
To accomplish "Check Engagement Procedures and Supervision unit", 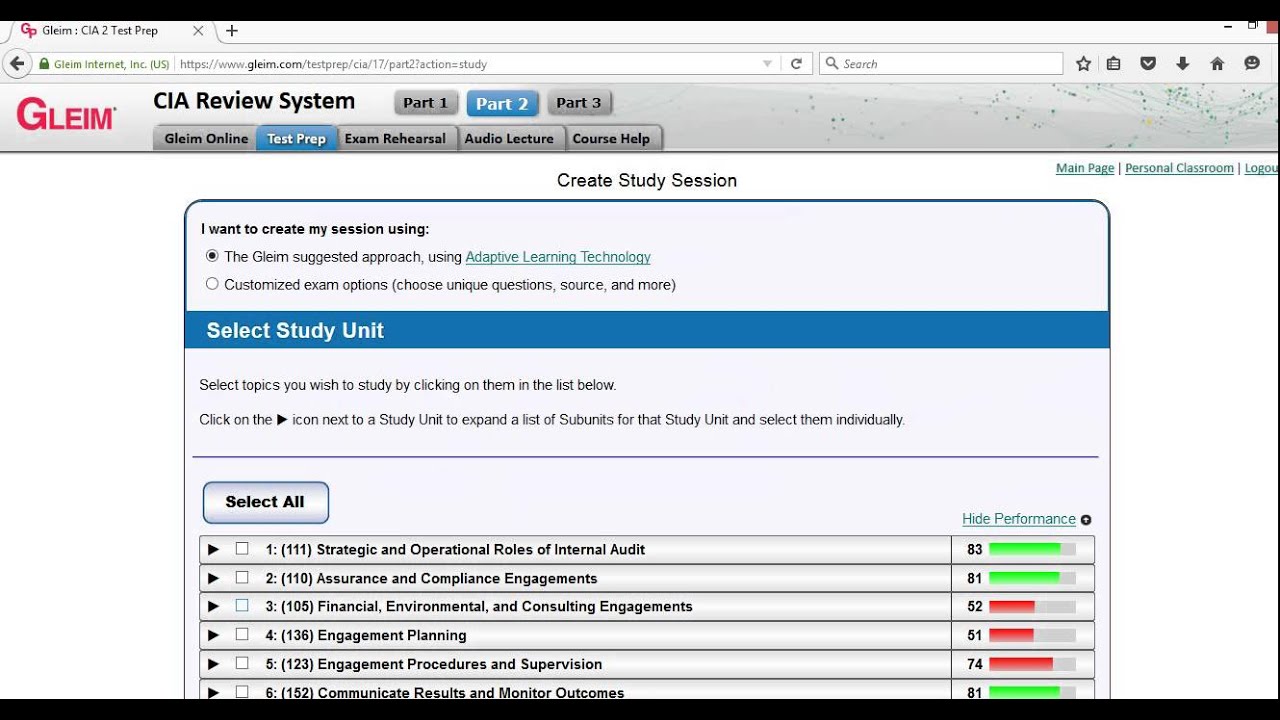I will (x=242, y=663).
